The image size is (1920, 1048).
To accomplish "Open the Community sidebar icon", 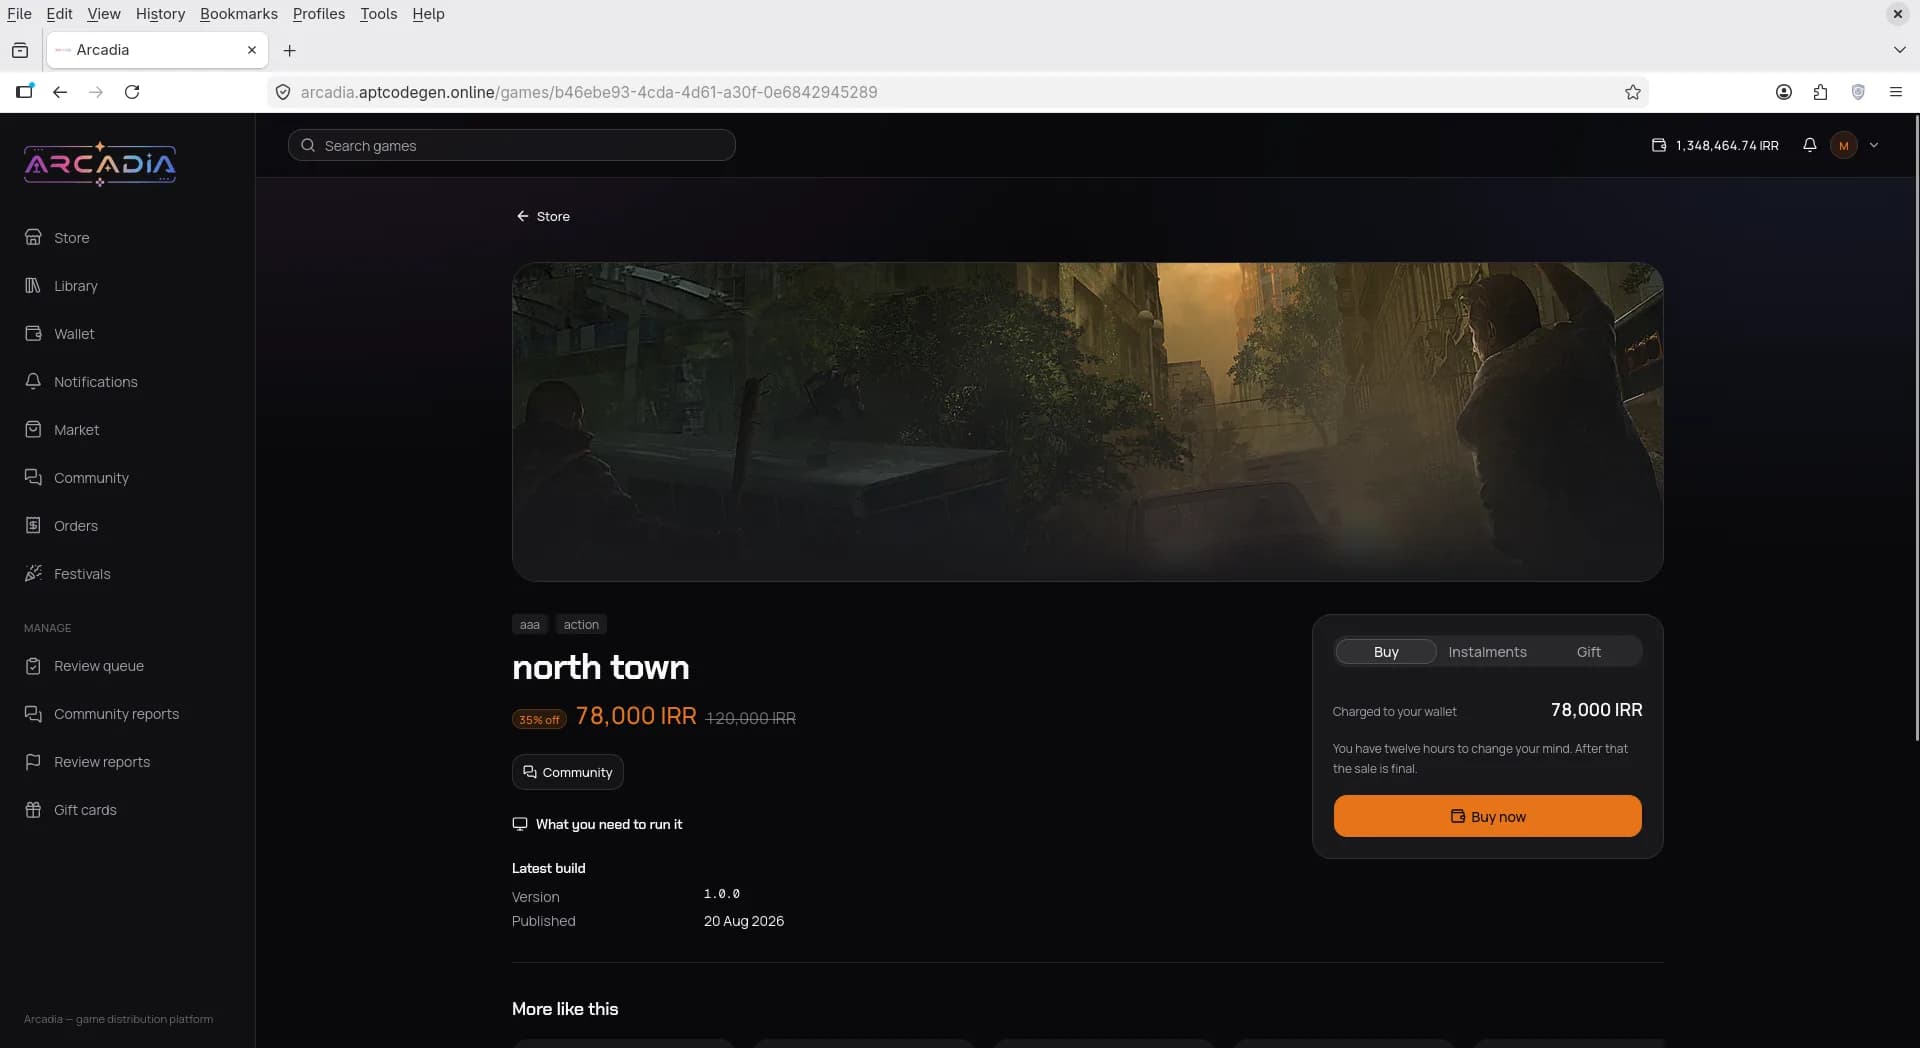I will pos(33,477).
